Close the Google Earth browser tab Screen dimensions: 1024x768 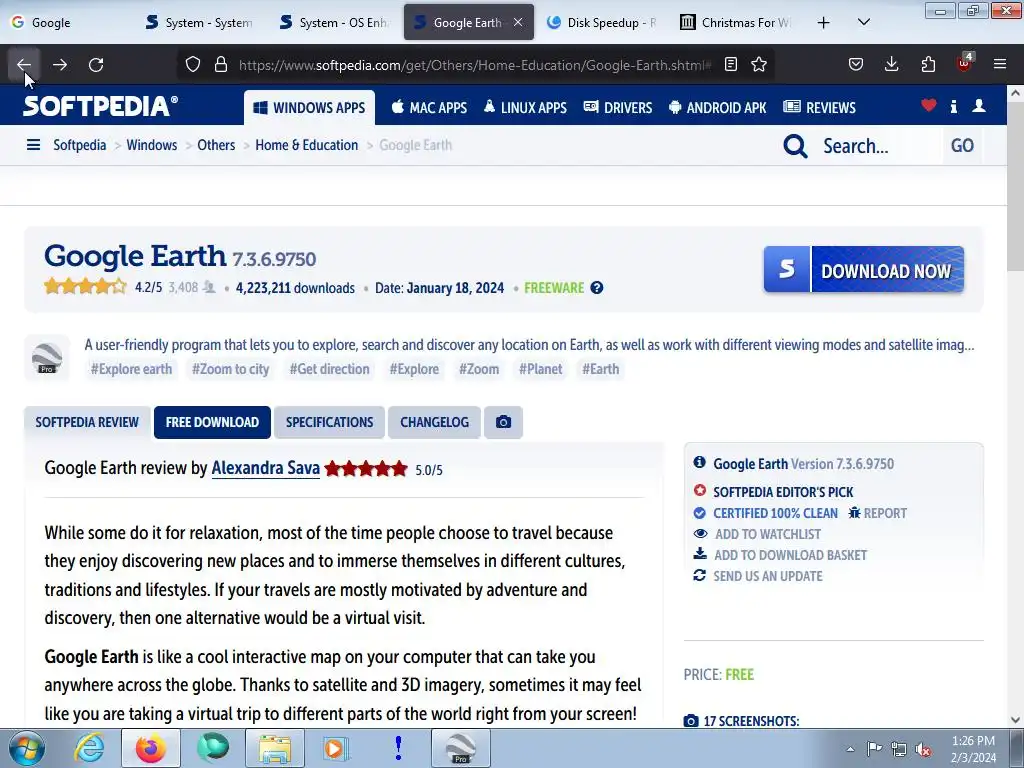(x=518, y=22)
